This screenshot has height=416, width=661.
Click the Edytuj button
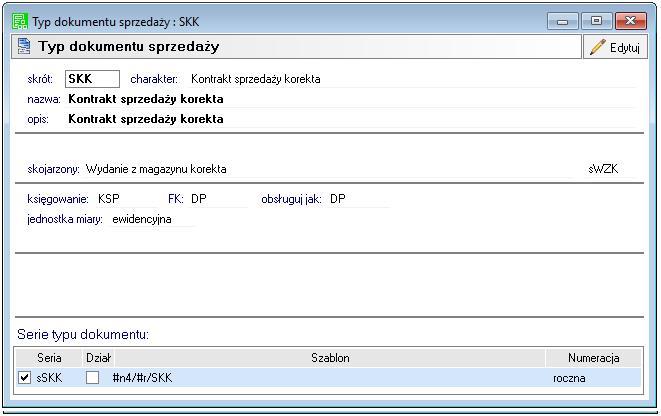point(614,47)
